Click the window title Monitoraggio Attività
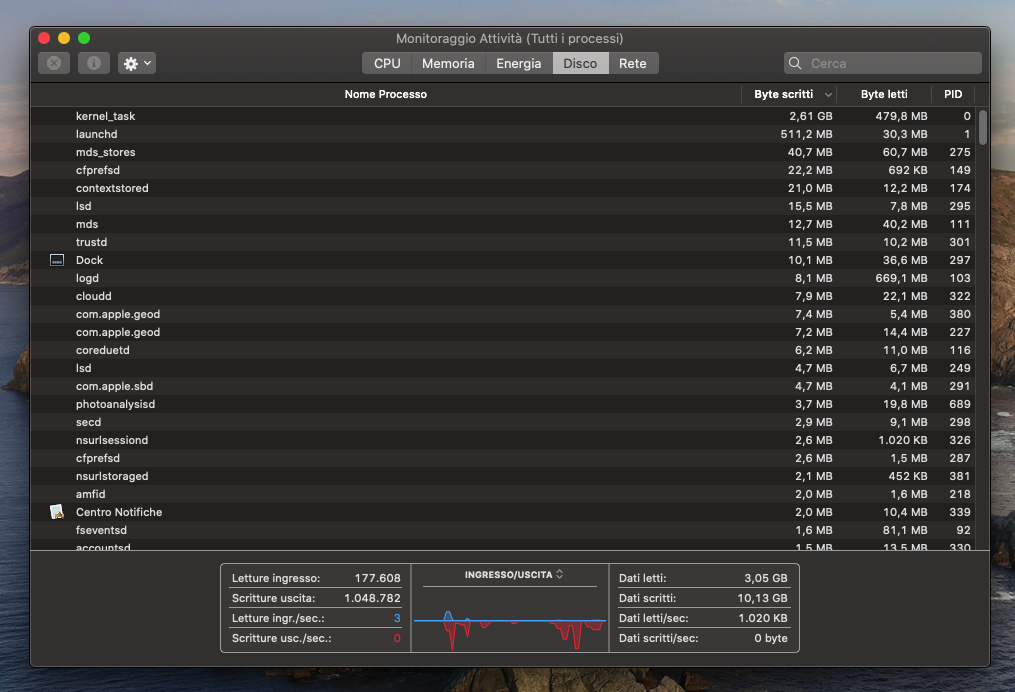Image resolution: width=1015 pixels, height=692 pixels. (509, 38)
